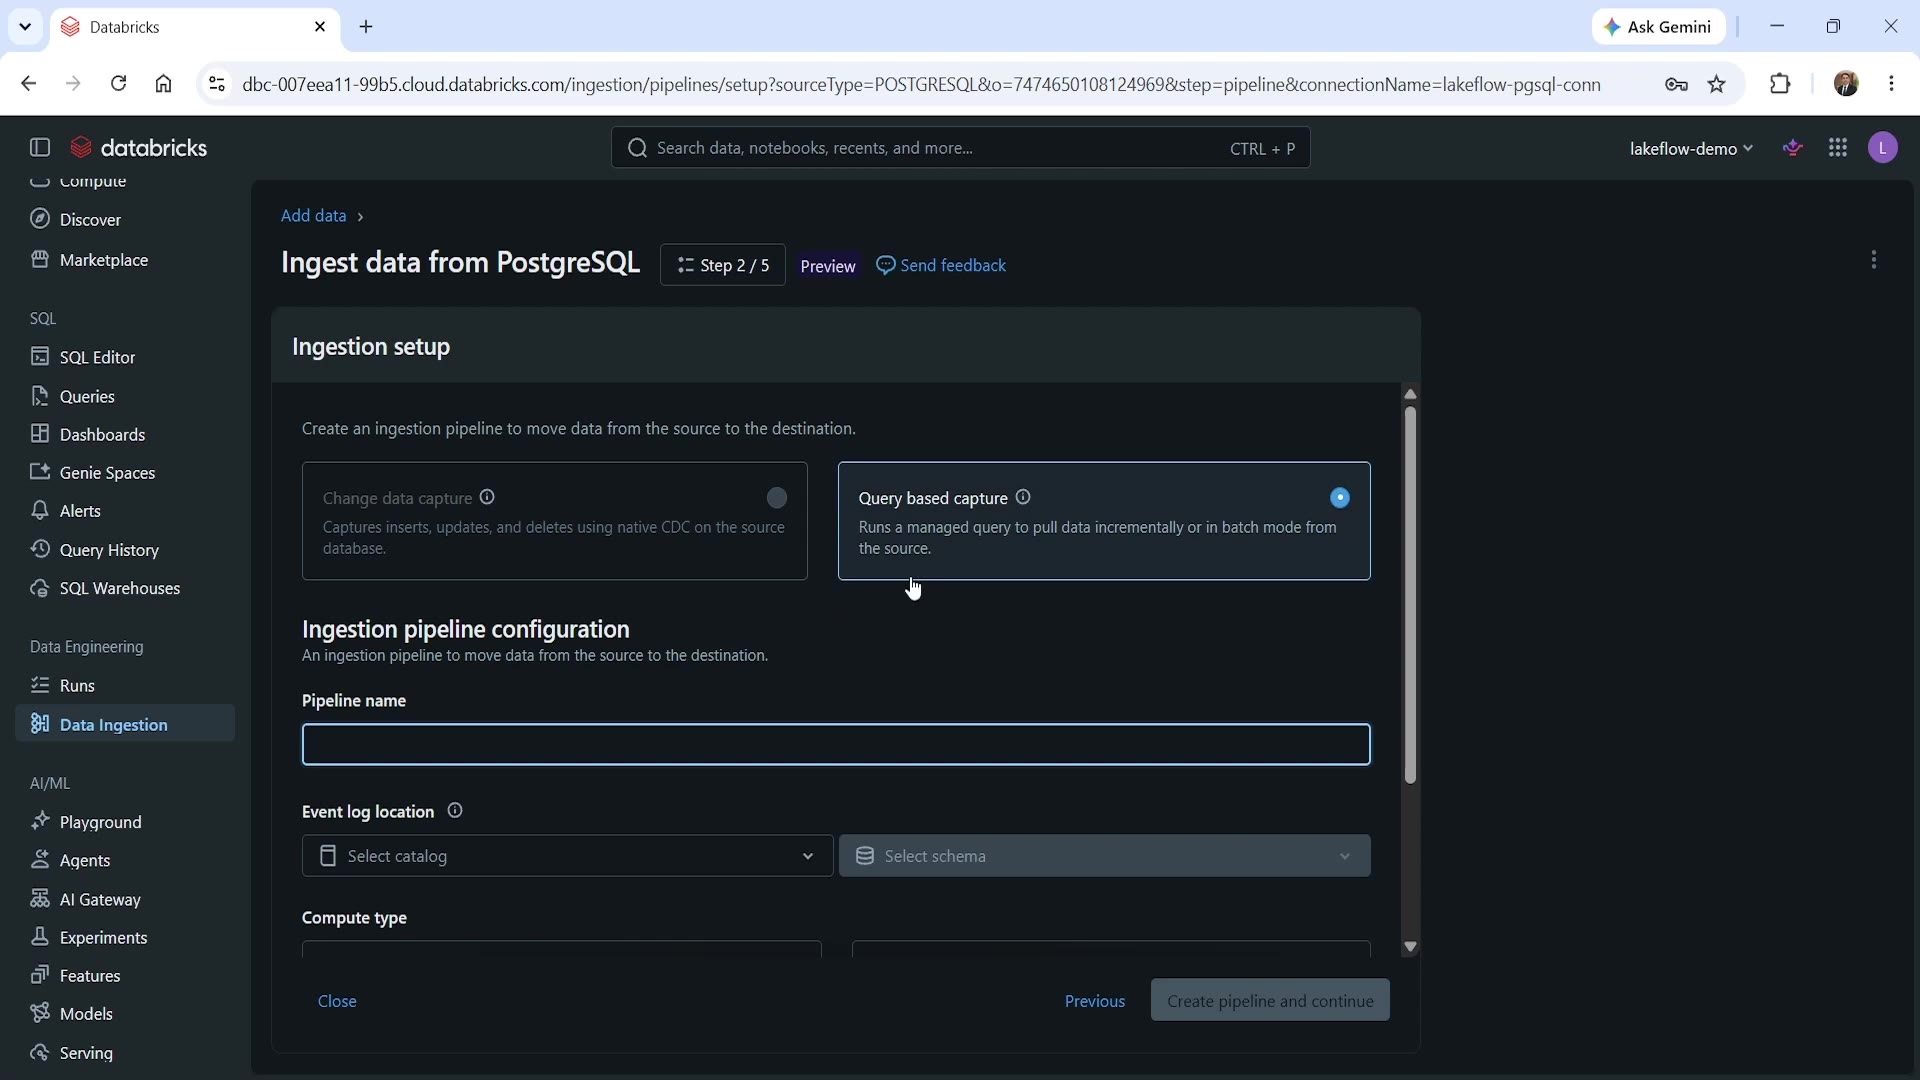Image resolution: width=1920 pixels, height=1080 pixels.
Task: Open Chrome profile avatar
Action: (1846, 84)
